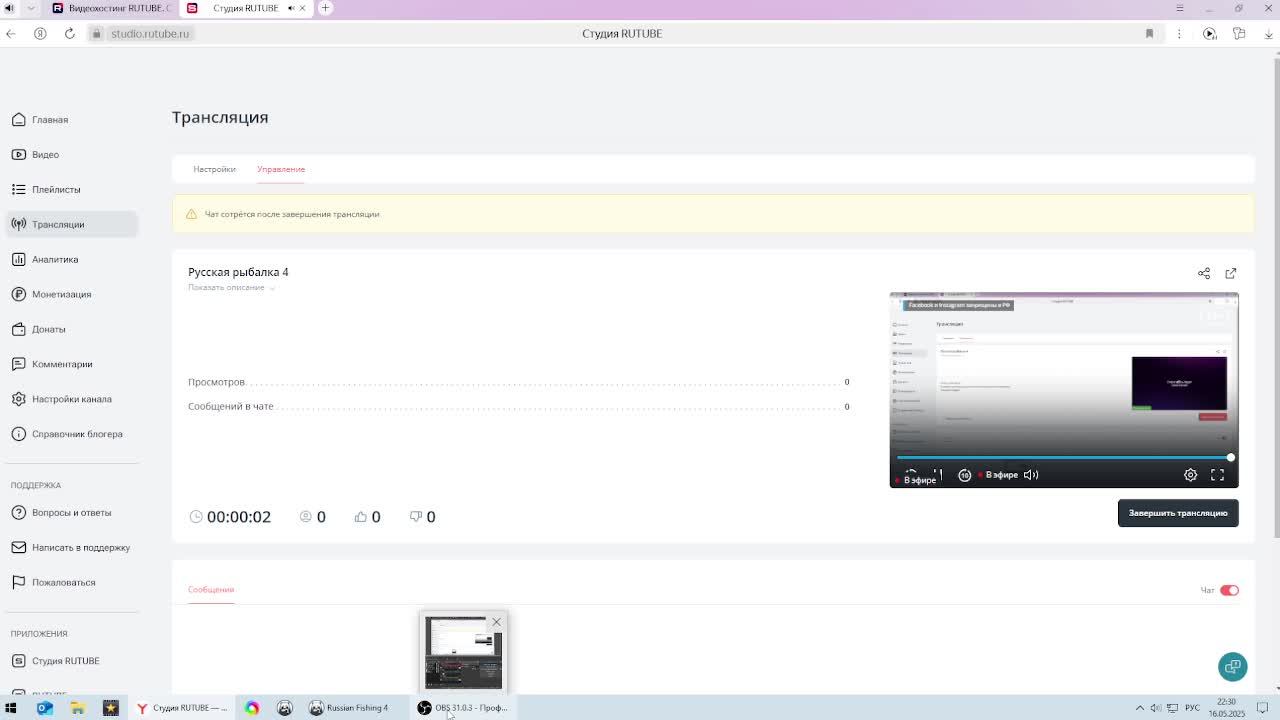This screenshot has width=1280, height=720.
Task: Mute the player volume
Action: (x=1031, y=475)
